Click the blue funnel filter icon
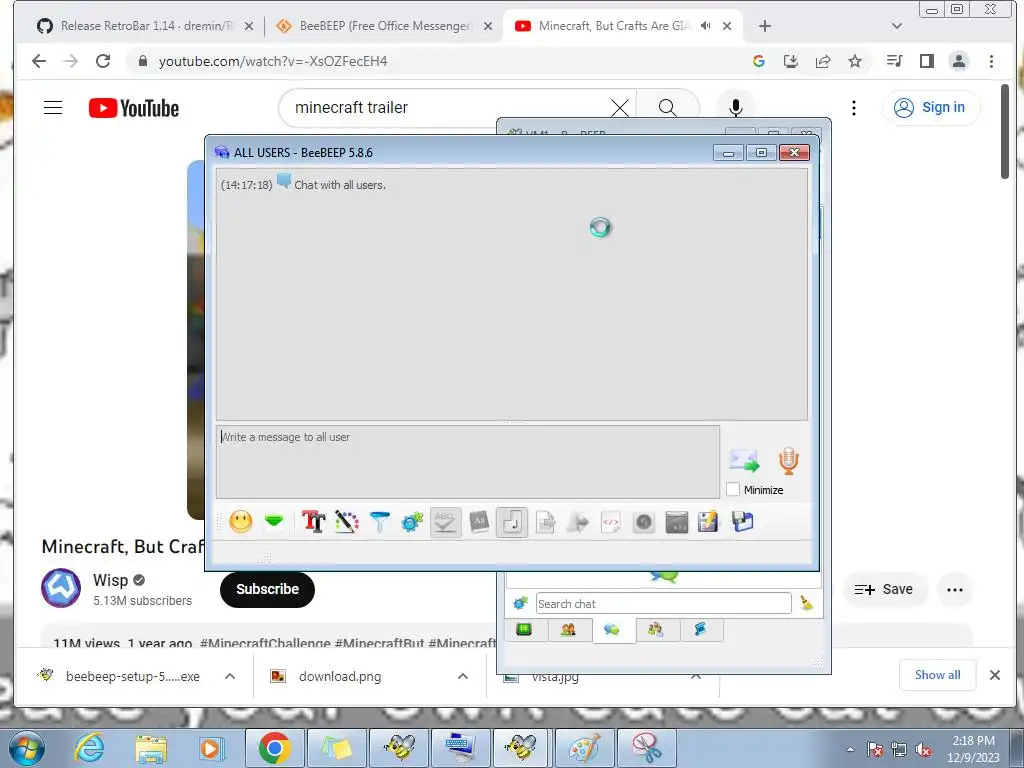 pyautogui.click(x=379, y=522)
